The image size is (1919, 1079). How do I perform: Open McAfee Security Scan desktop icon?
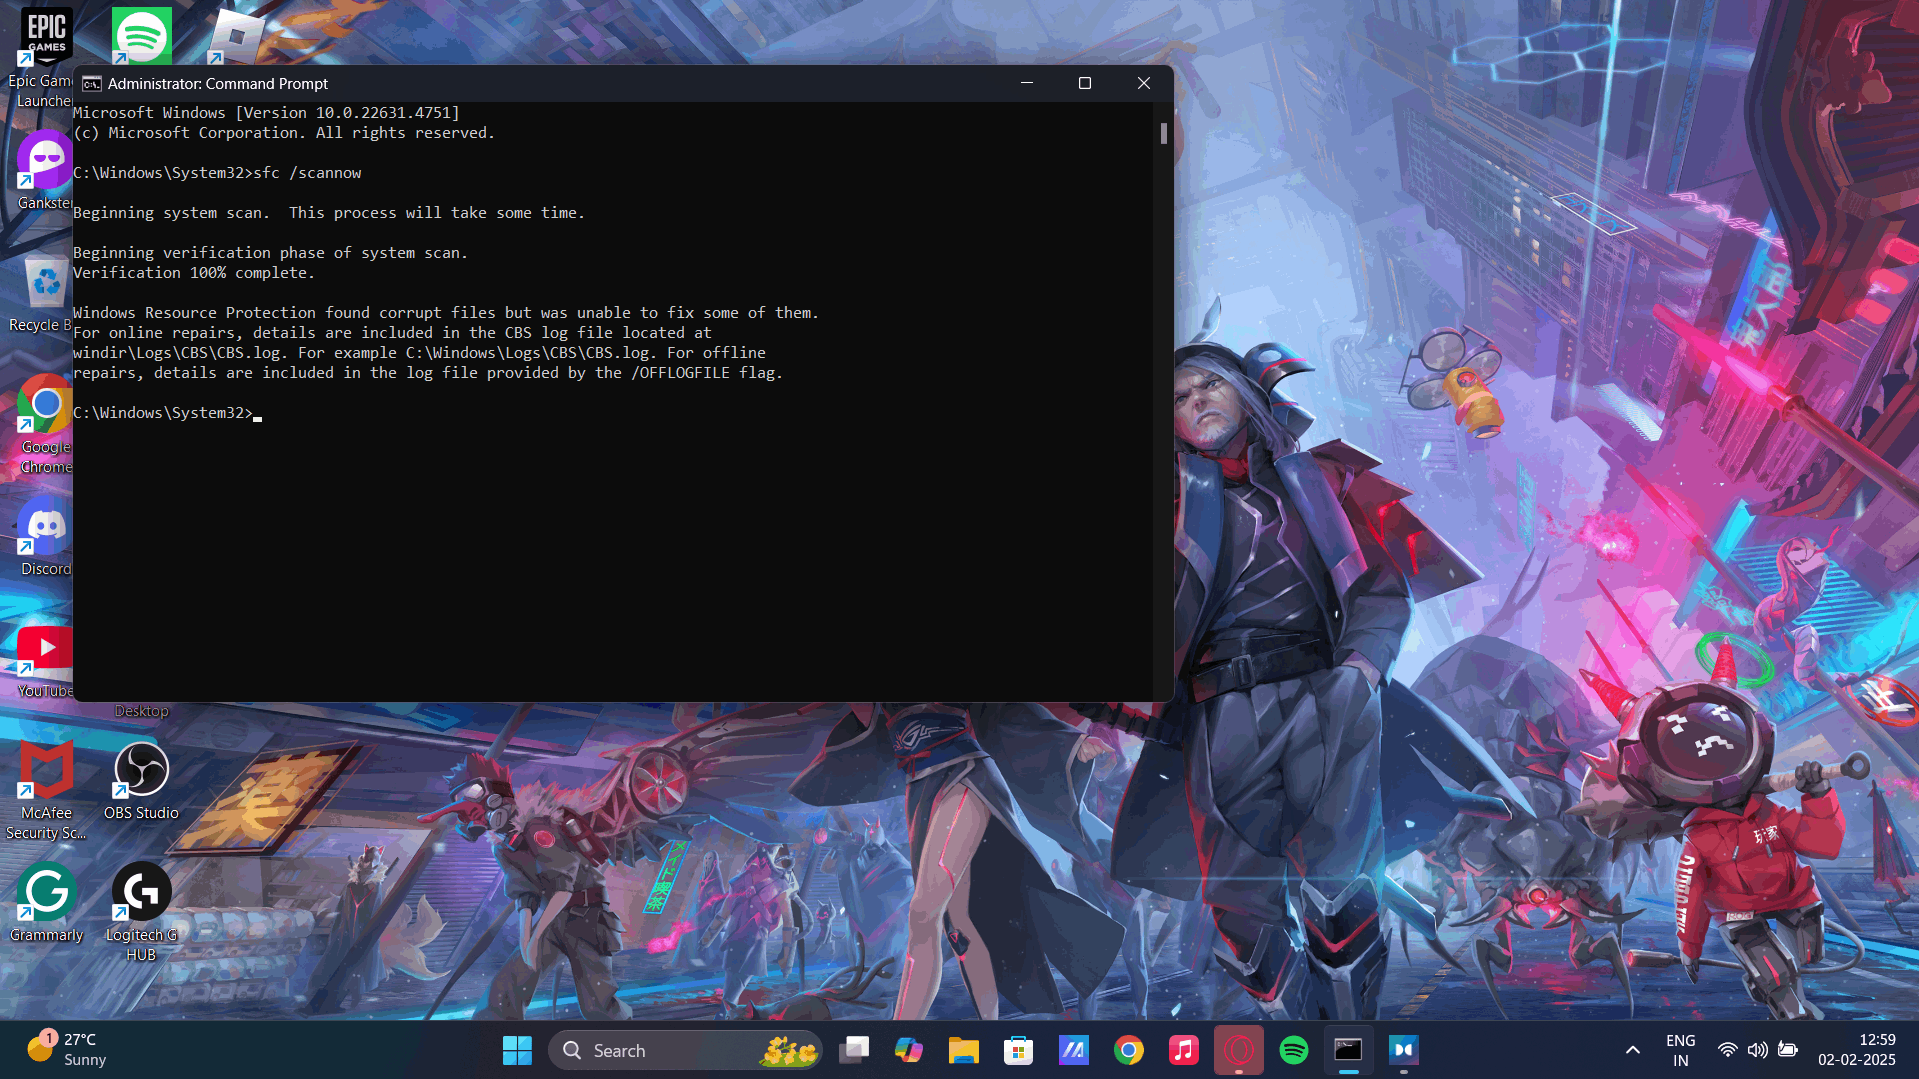(46, 790)
